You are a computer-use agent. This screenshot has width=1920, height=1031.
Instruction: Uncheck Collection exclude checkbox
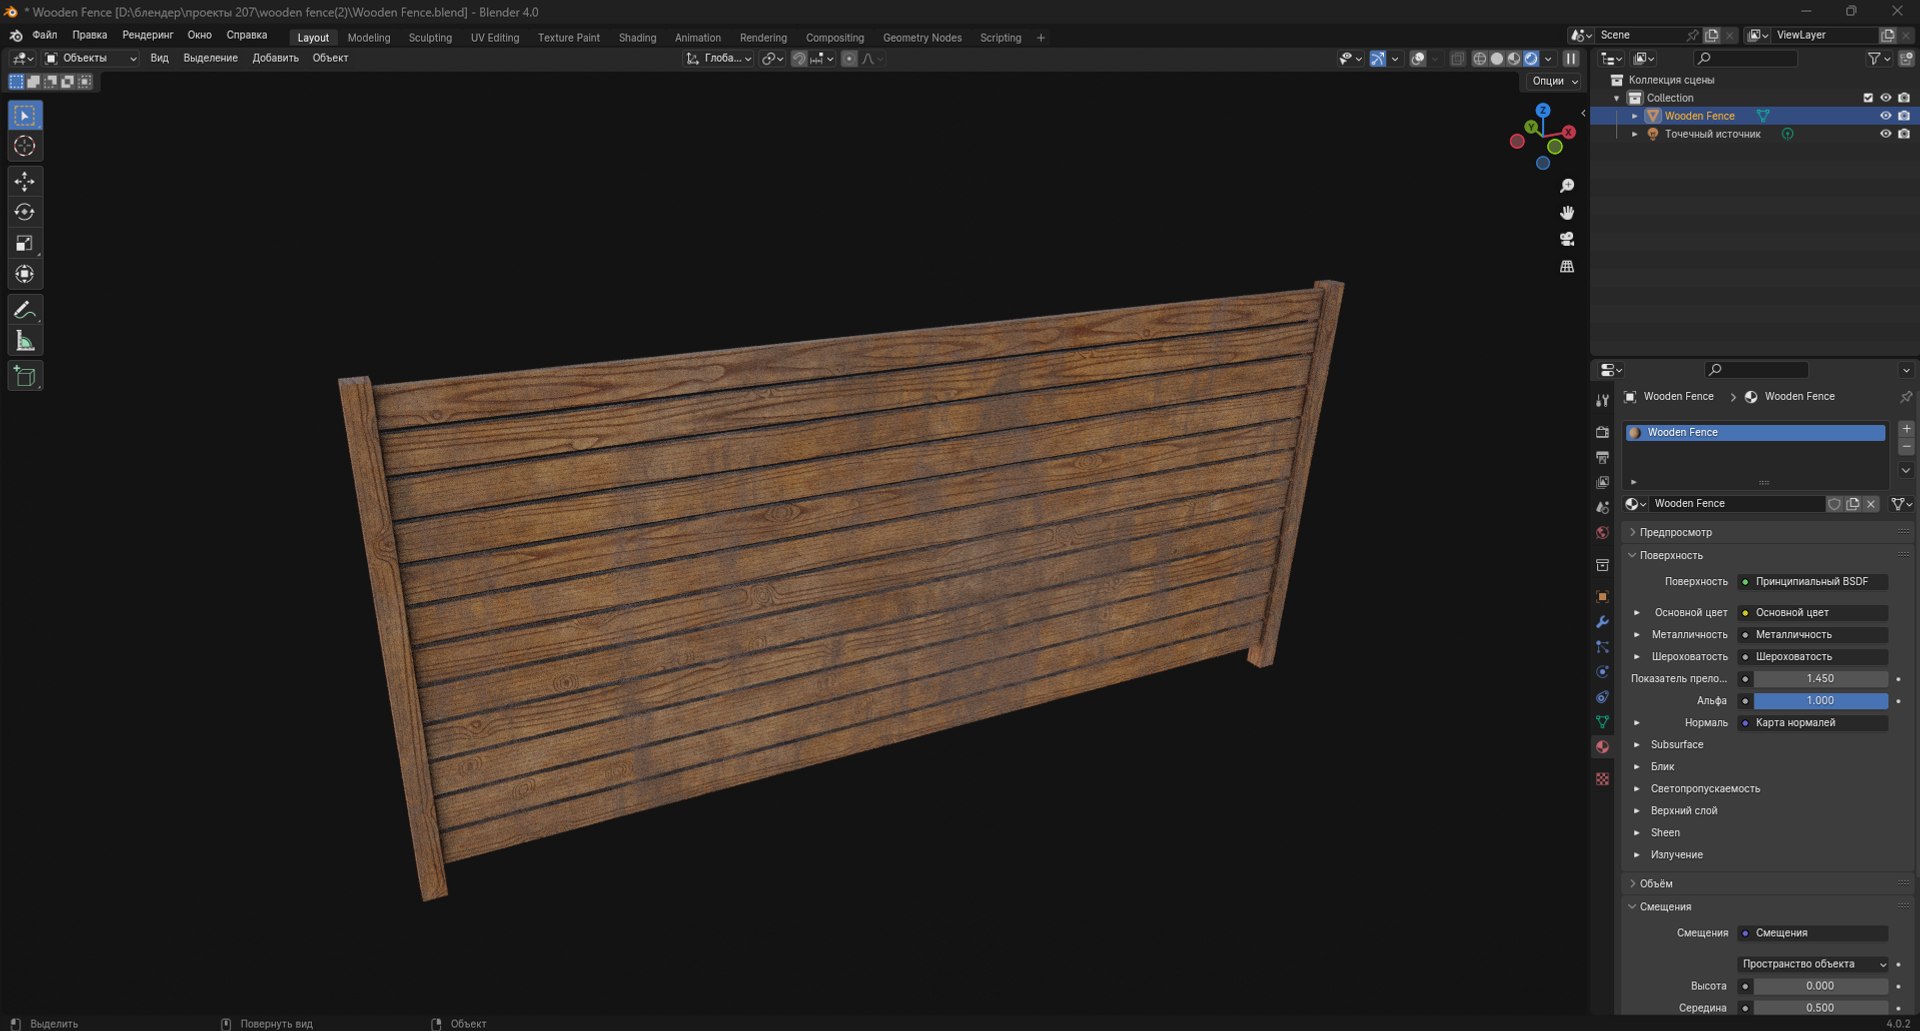(x=1868, y=98)
